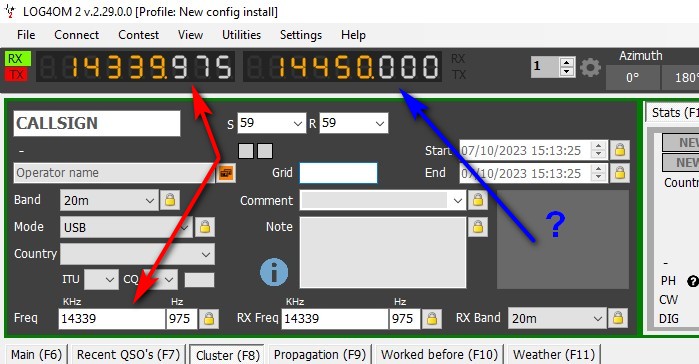Toggle the lock beside the Comment field
Viewport: 699px width, 364px height.
[x=477, y=200]
